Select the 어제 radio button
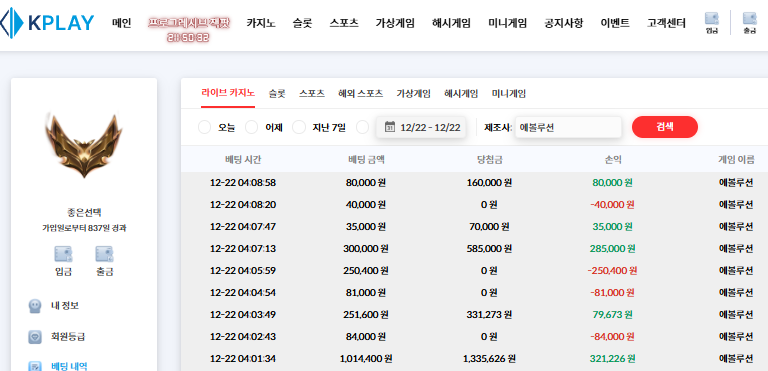Viewport: 768px width, 371px height. tap(251, 127)
